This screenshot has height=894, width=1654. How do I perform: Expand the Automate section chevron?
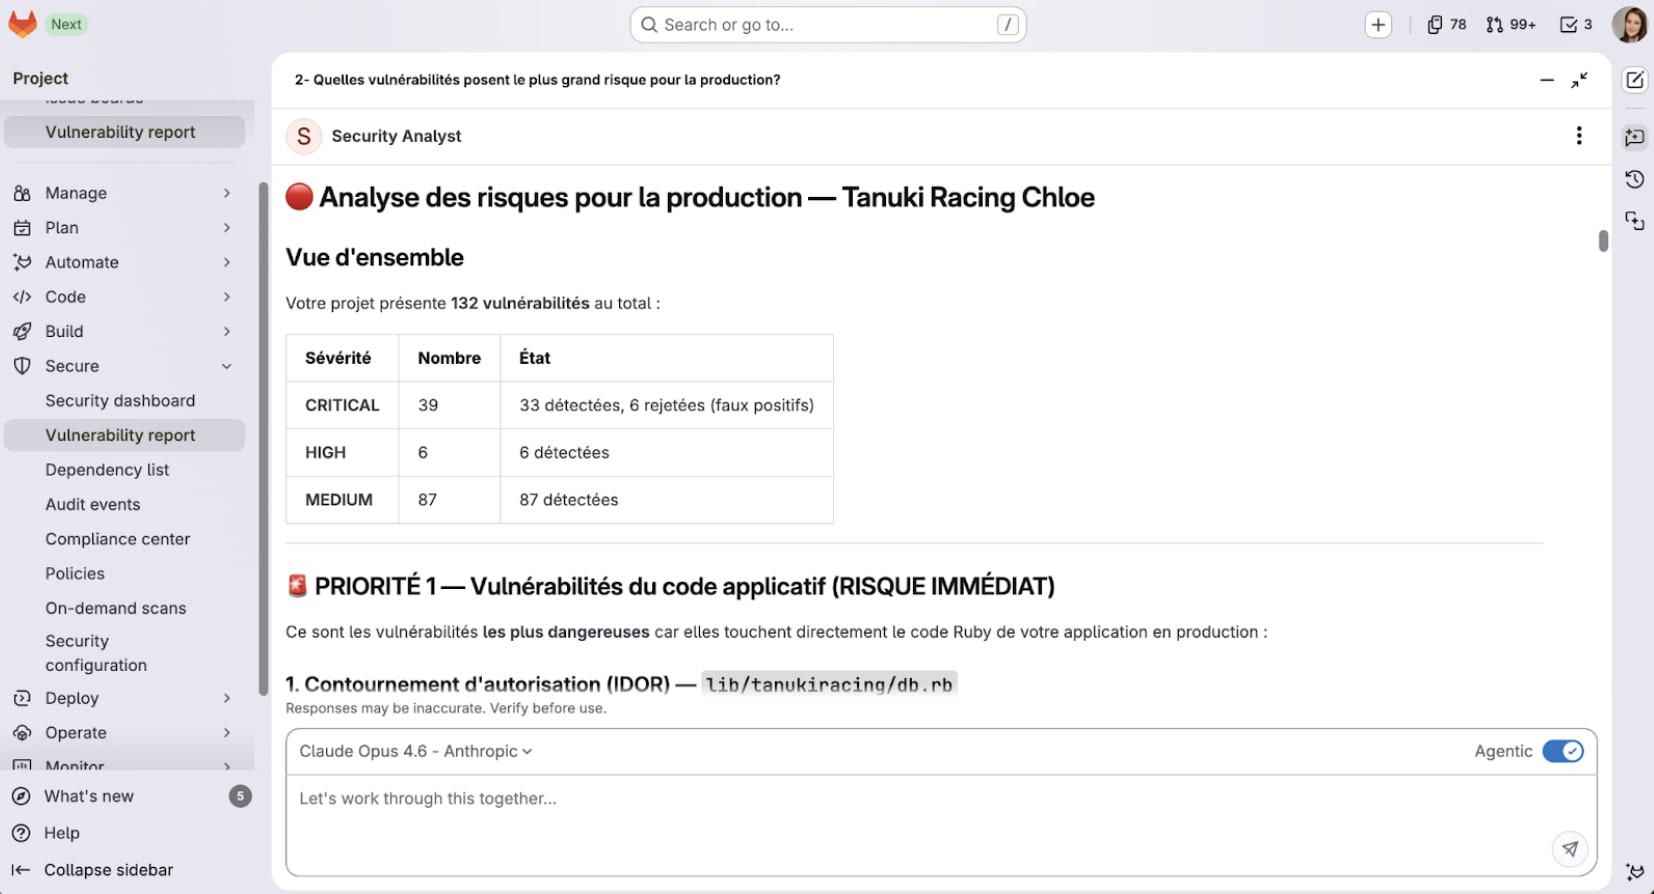point(227,262)
